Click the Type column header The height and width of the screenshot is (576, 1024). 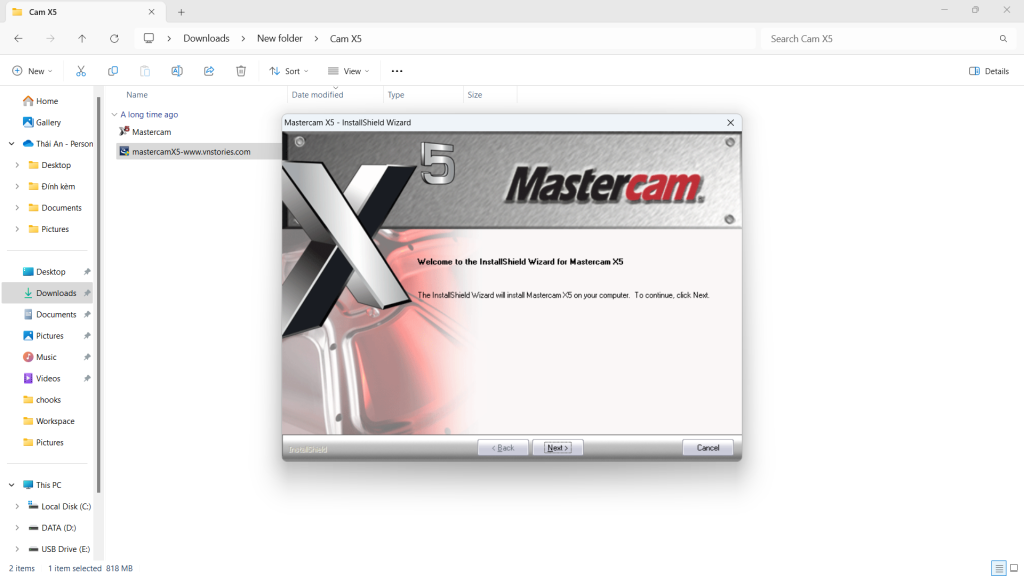(396, 95)
